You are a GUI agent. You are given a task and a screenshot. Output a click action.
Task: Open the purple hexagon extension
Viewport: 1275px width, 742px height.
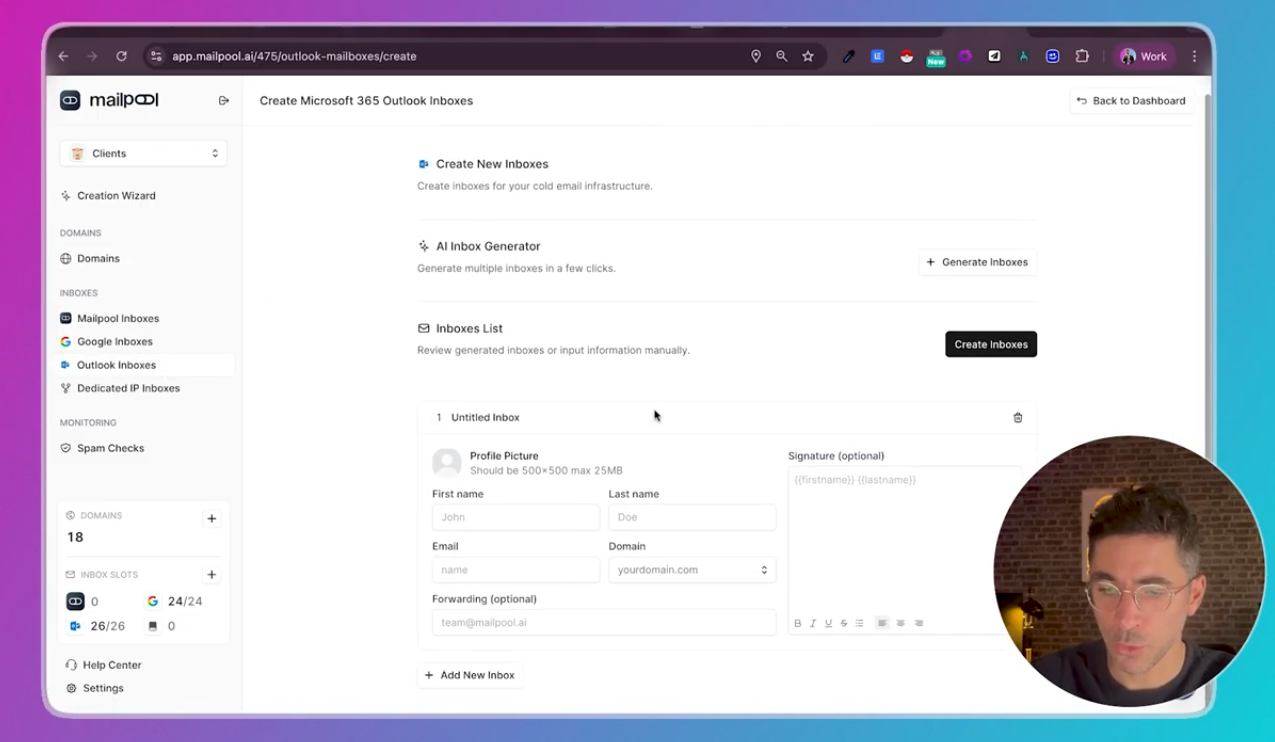click(965, 56)
